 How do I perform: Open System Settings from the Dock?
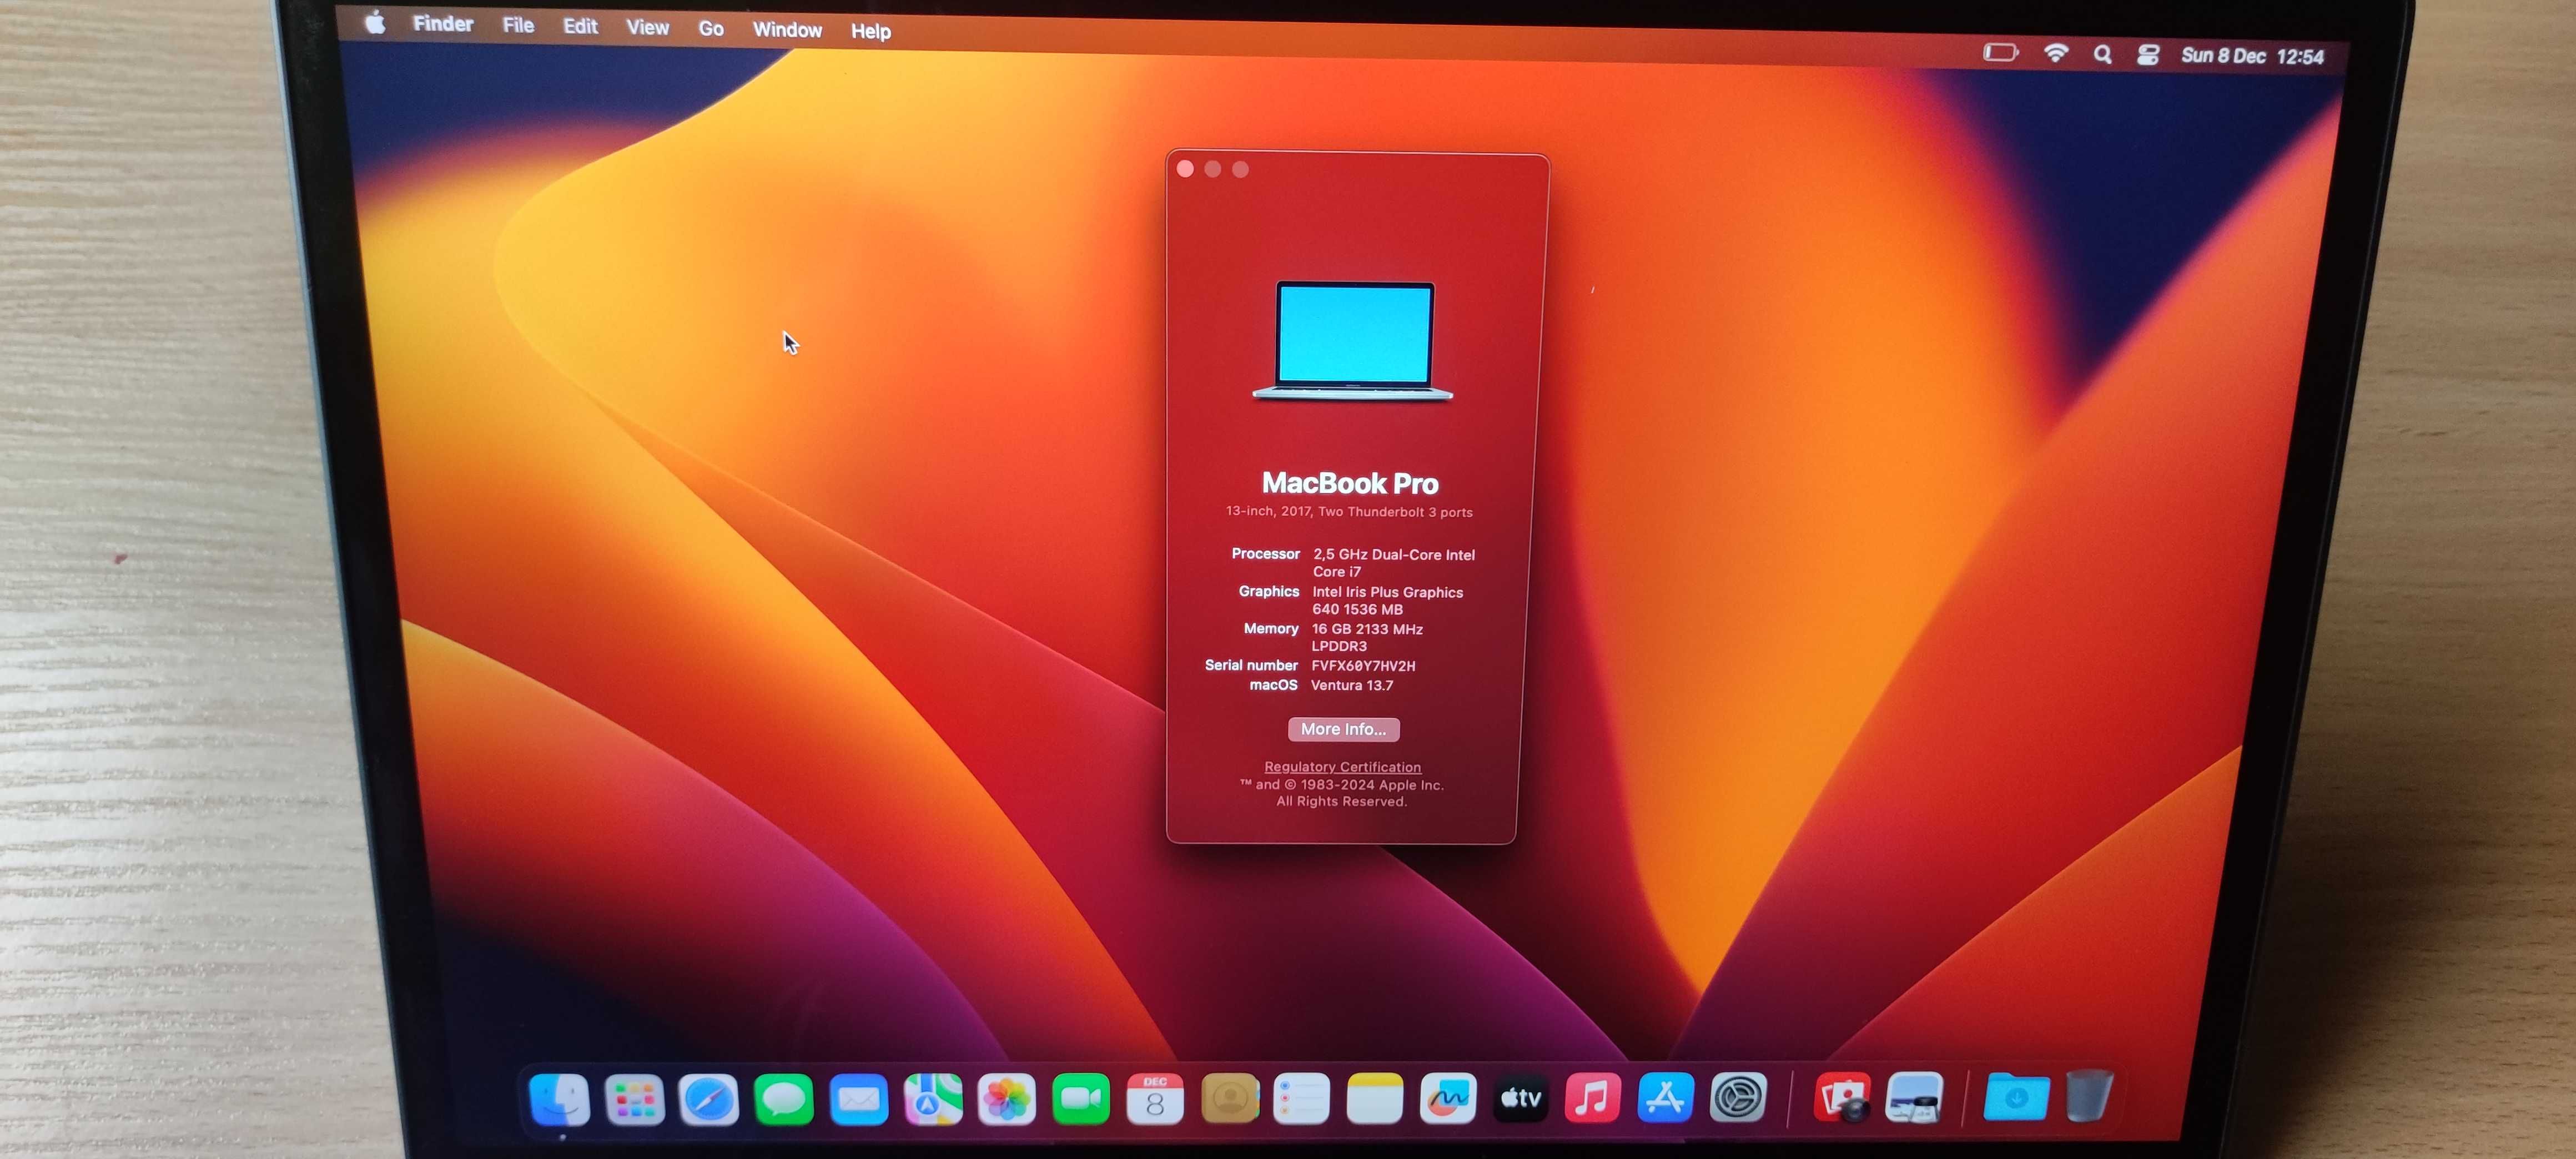click(1739, 1098)
